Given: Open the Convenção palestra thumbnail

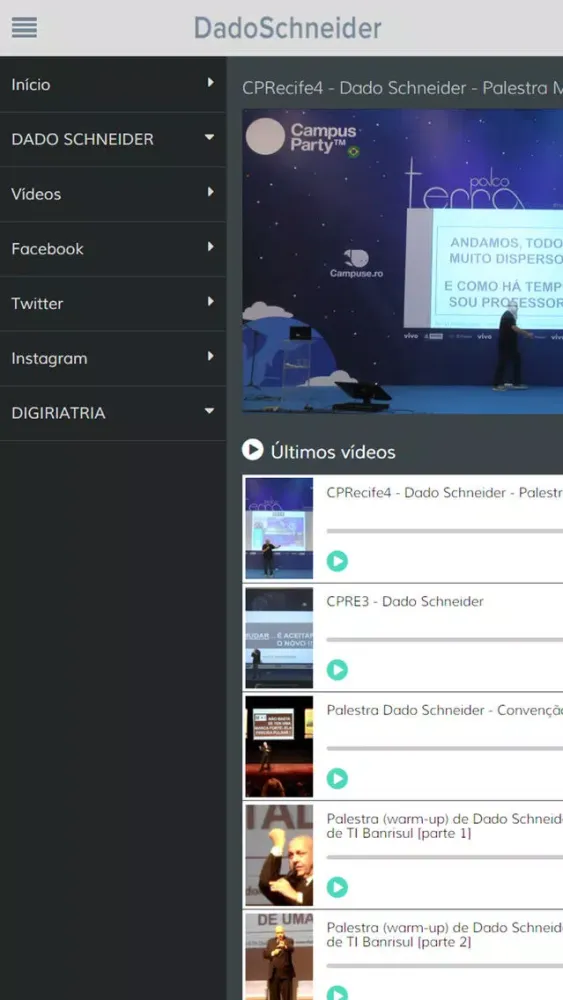Looking at the screenshot, I should [x=279, y=746].
